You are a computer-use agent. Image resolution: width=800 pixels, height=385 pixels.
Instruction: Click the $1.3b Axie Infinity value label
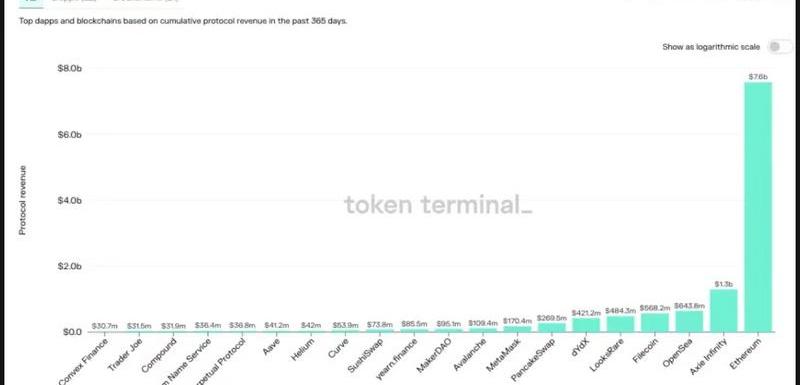(x=723, y=284)
